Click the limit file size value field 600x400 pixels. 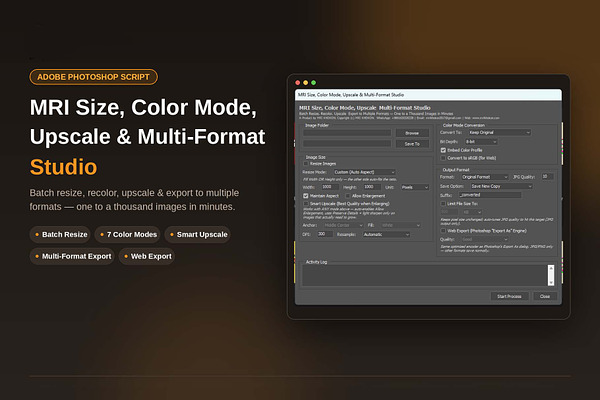click(450, 212)
